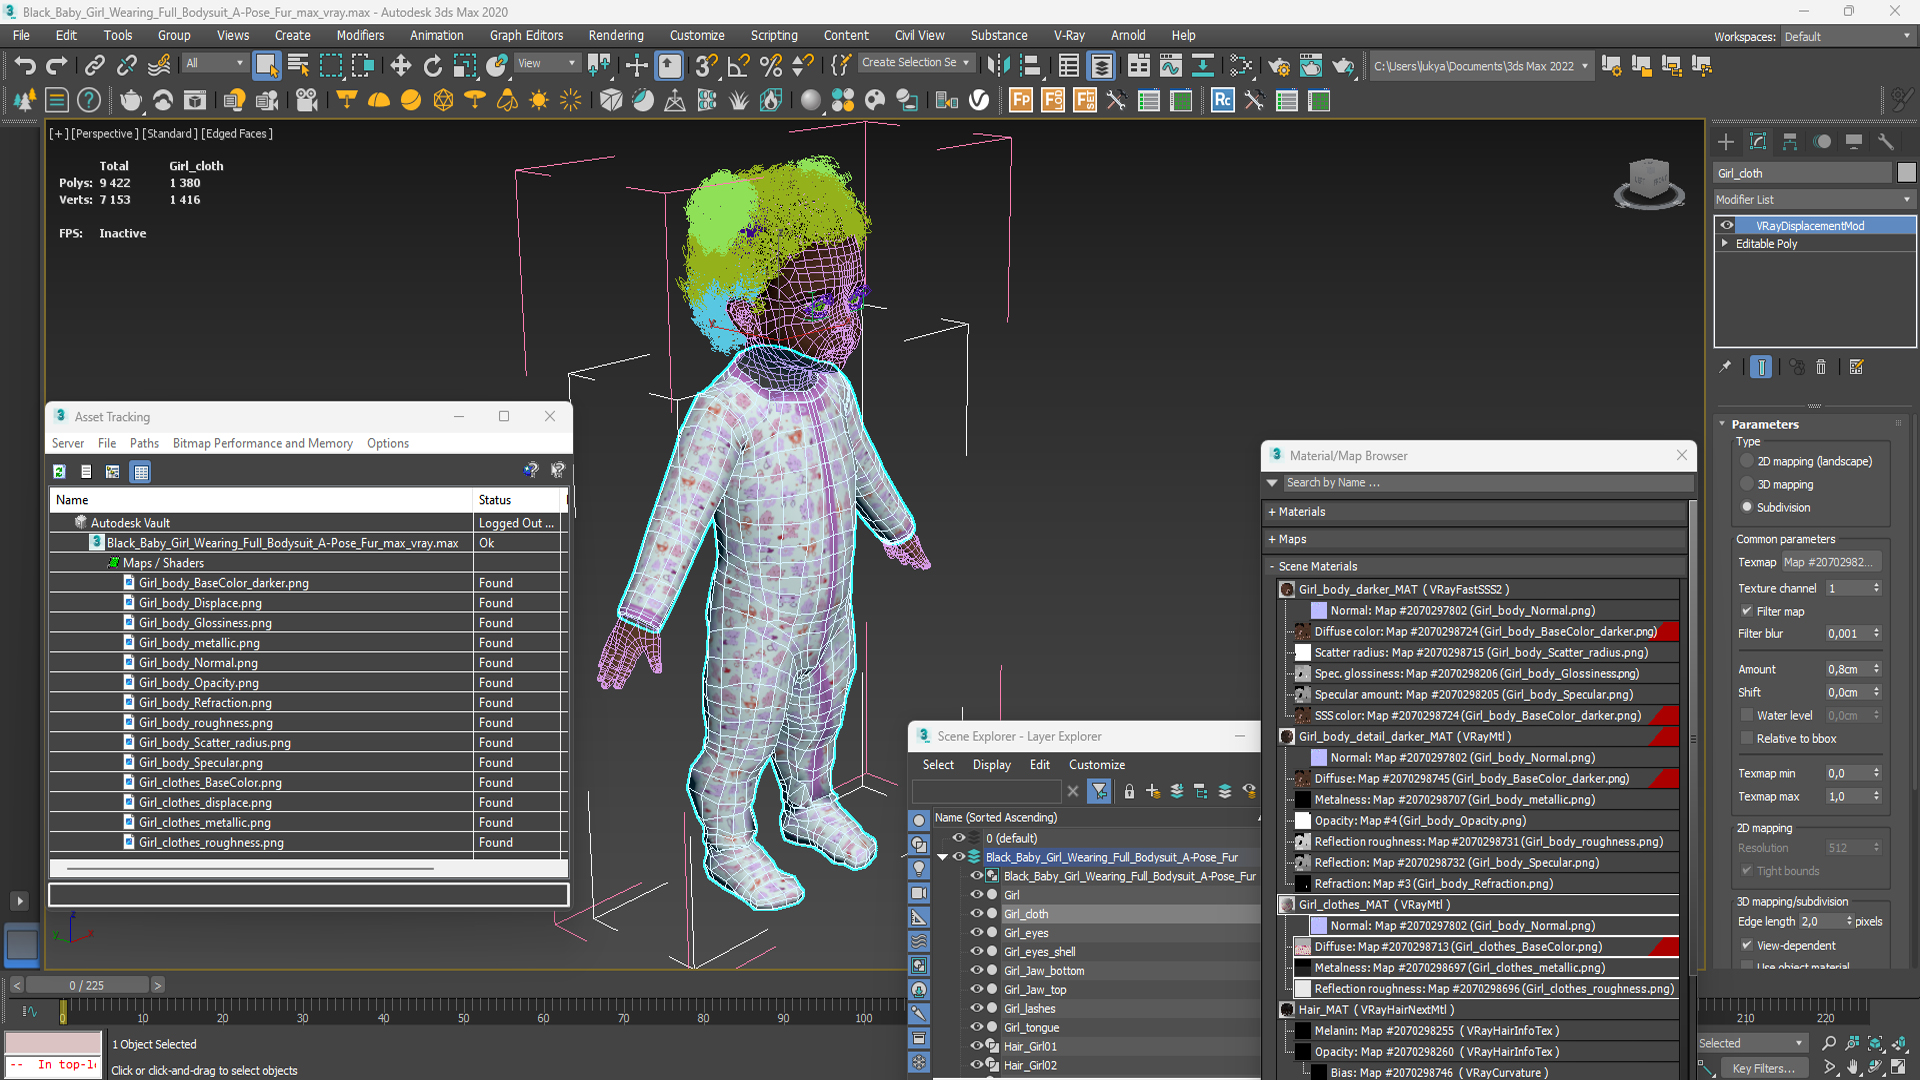Click the blue Rc RailClone icon
The width and height of the screenshot is (1920, 1080).
[x=1222, y=100]
